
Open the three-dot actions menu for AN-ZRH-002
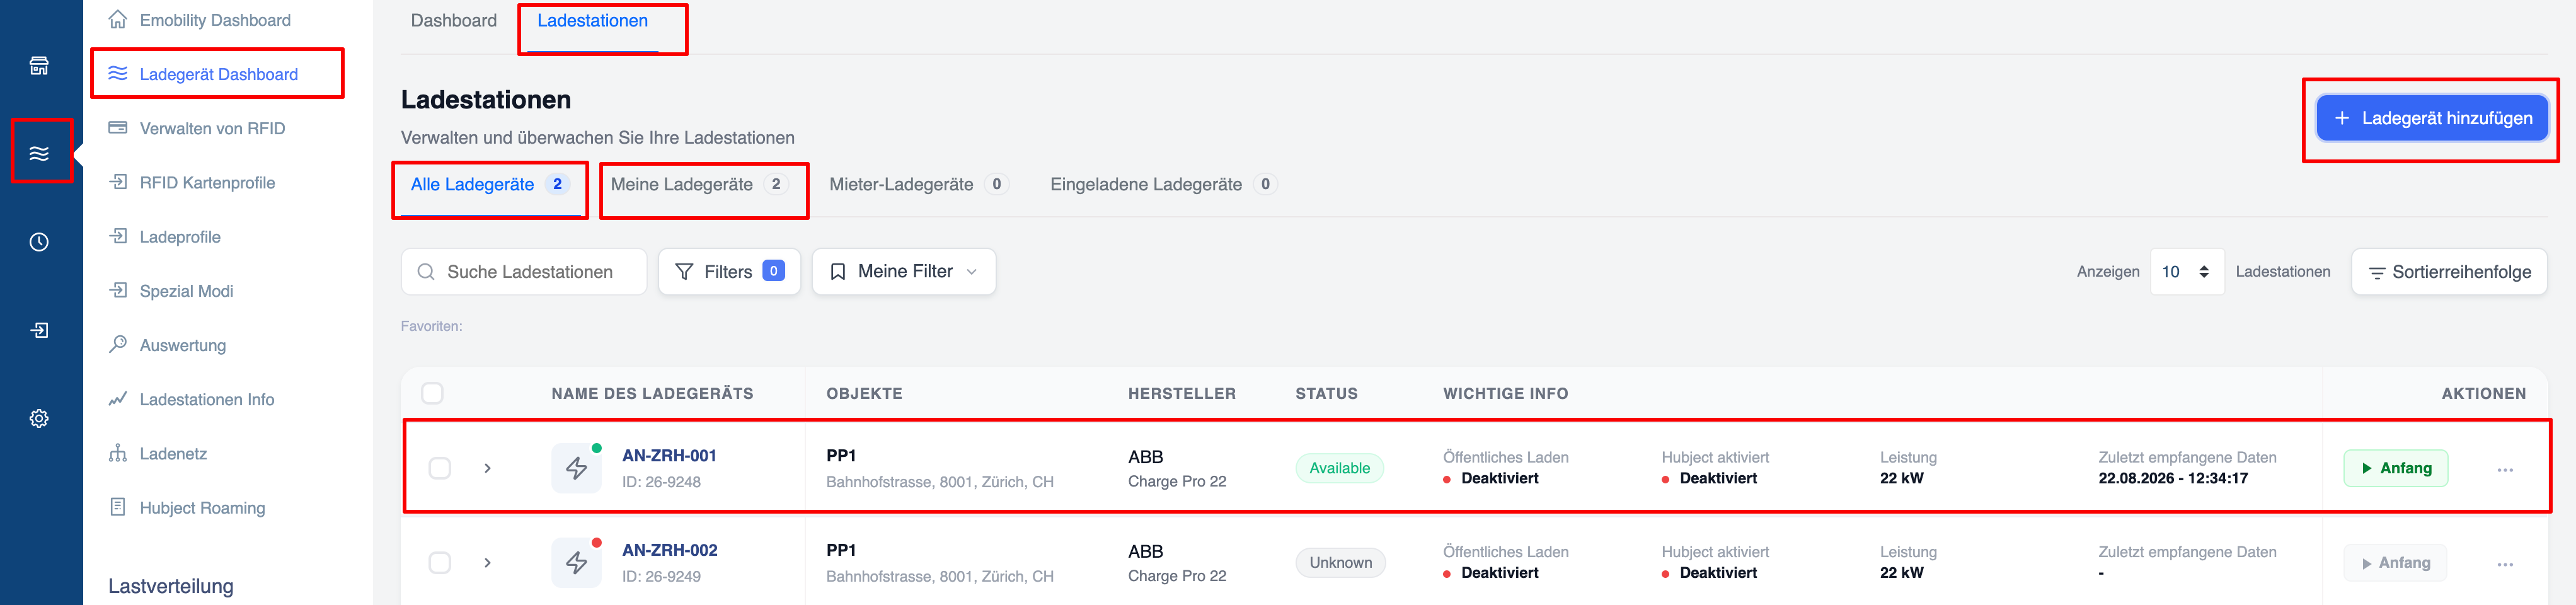click(2505, 564)
